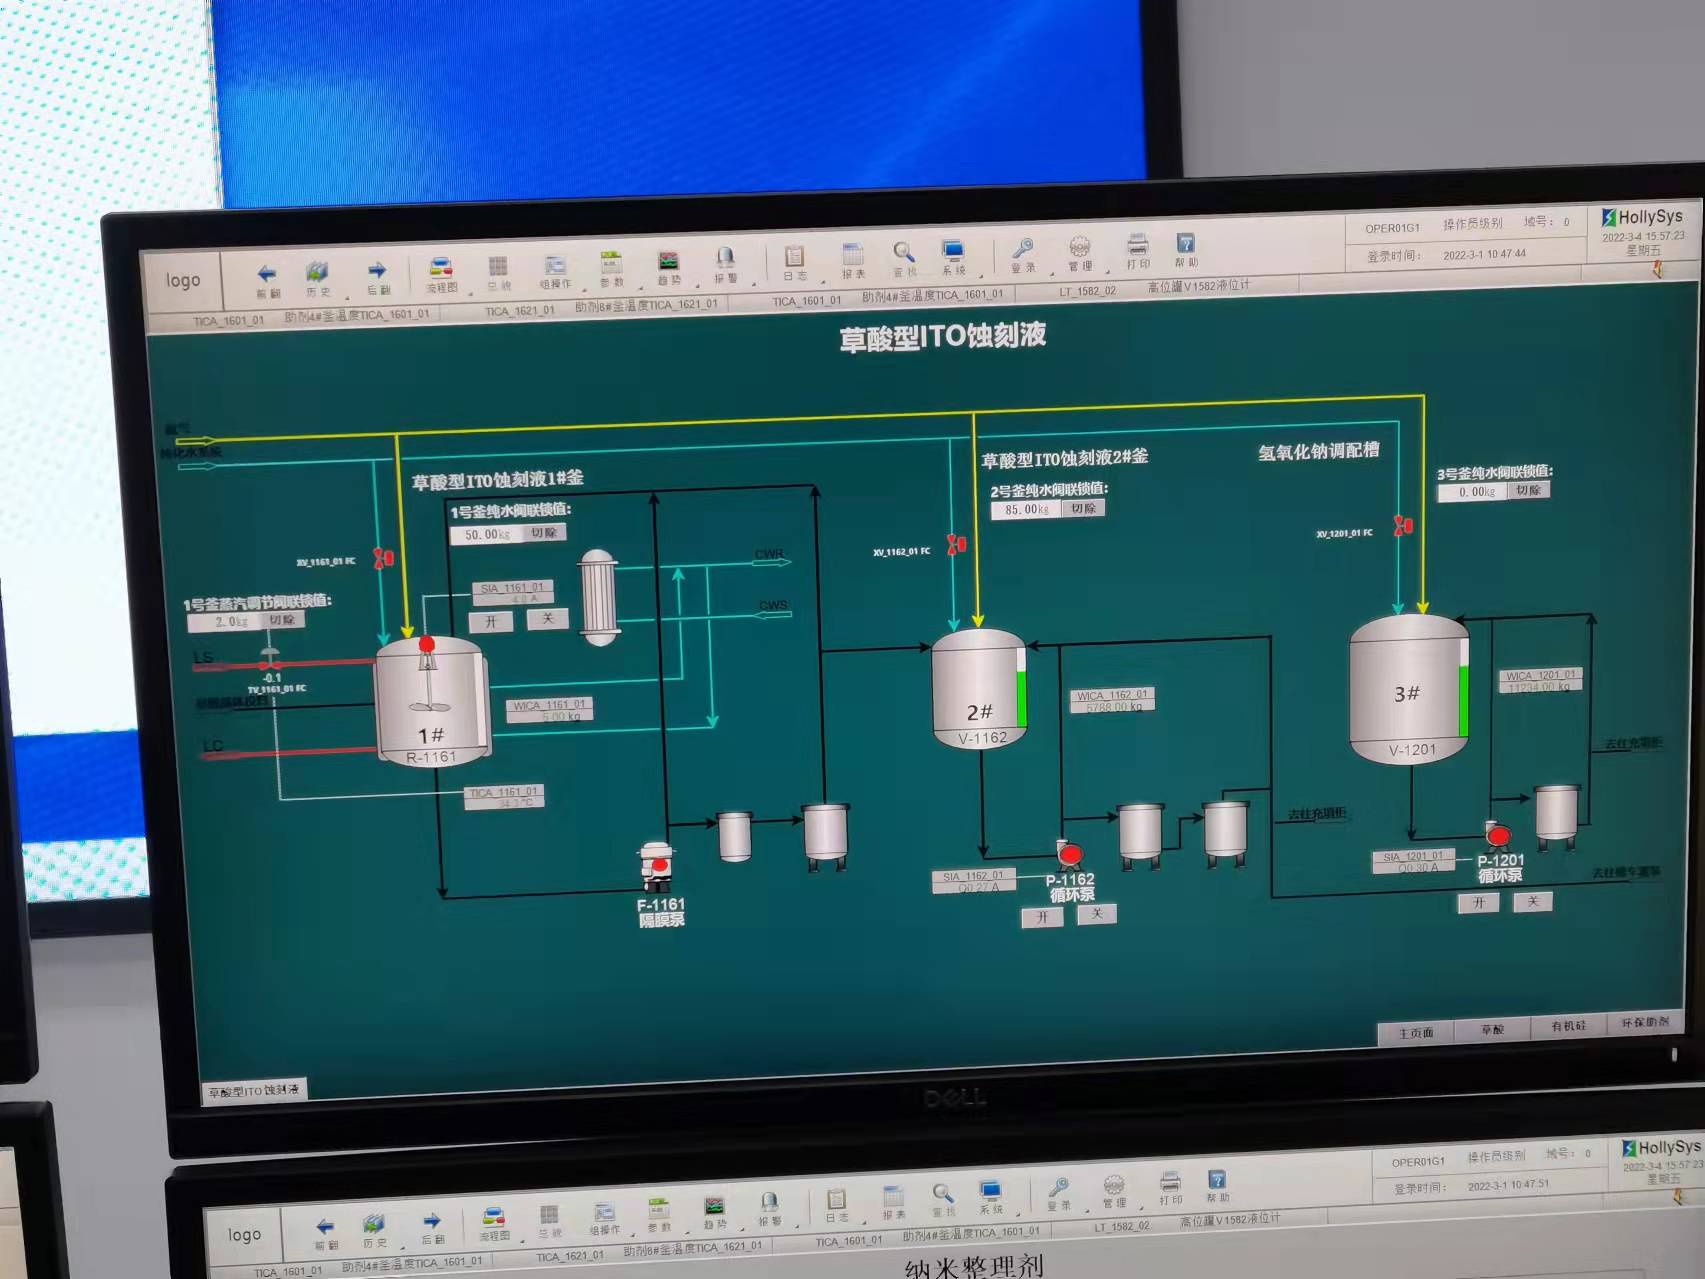Image resolution: width=1705 pixels, height=1279 pixels.
Task: Open the SIA_1162_01 current tag
Action: click(x=973, y=881)
